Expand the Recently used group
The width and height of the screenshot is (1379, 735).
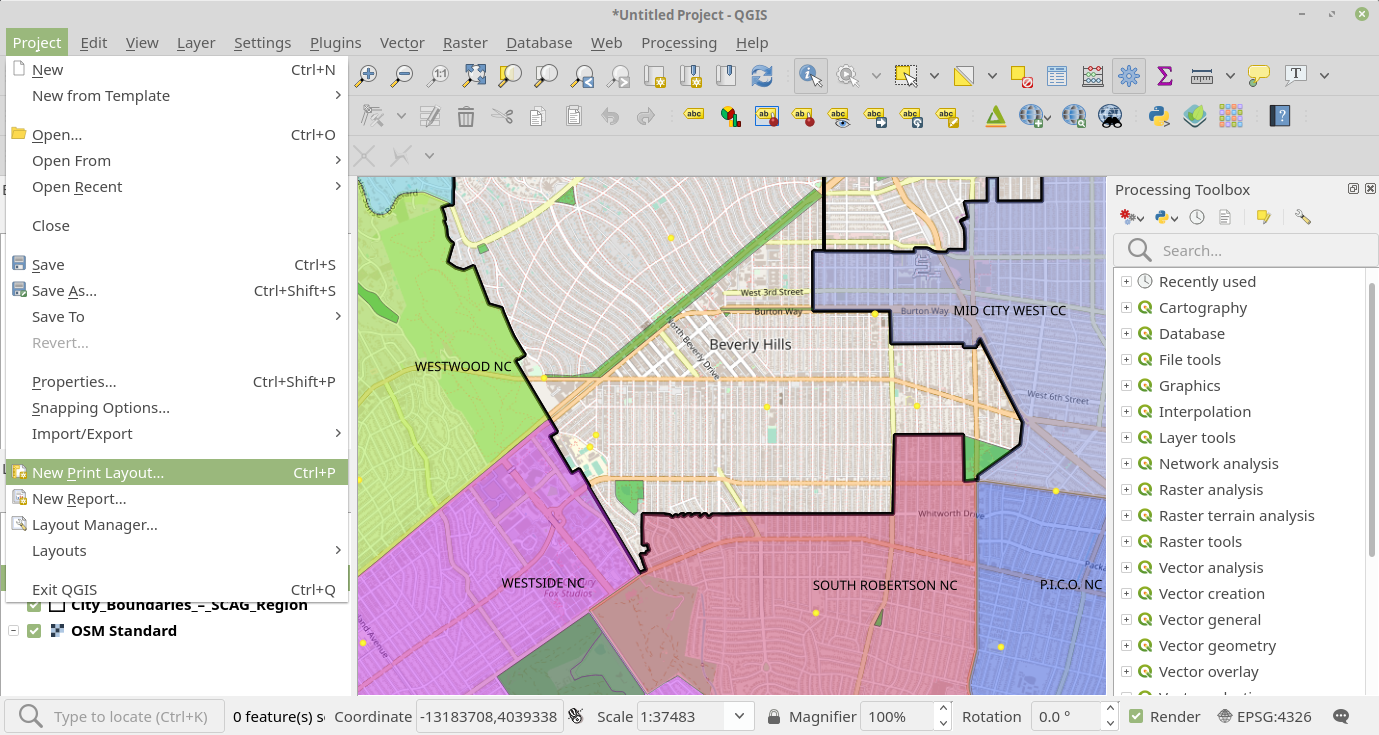1126,282
